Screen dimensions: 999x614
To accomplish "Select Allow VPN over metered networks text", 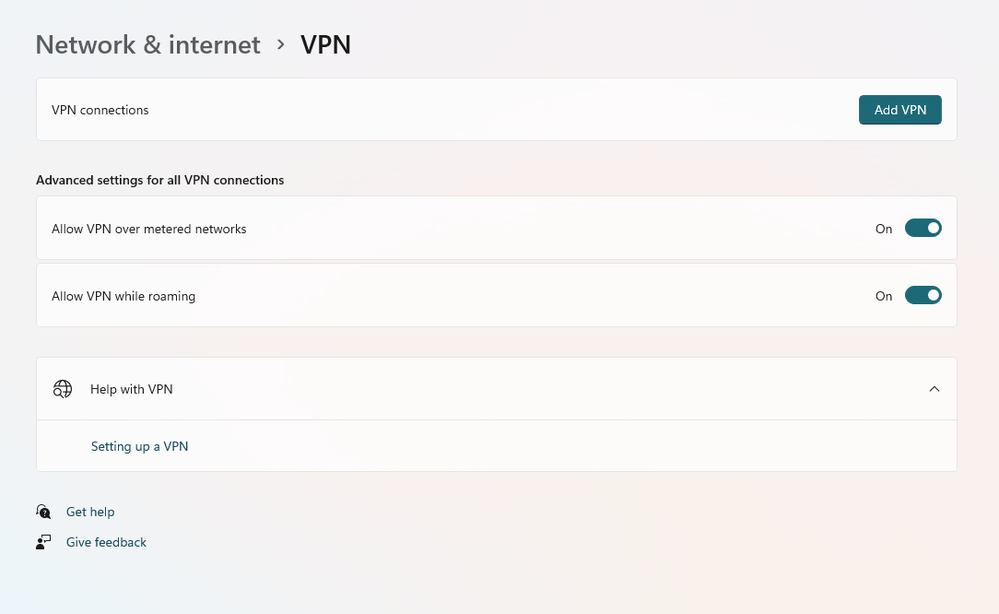I will tap(149, 229).
